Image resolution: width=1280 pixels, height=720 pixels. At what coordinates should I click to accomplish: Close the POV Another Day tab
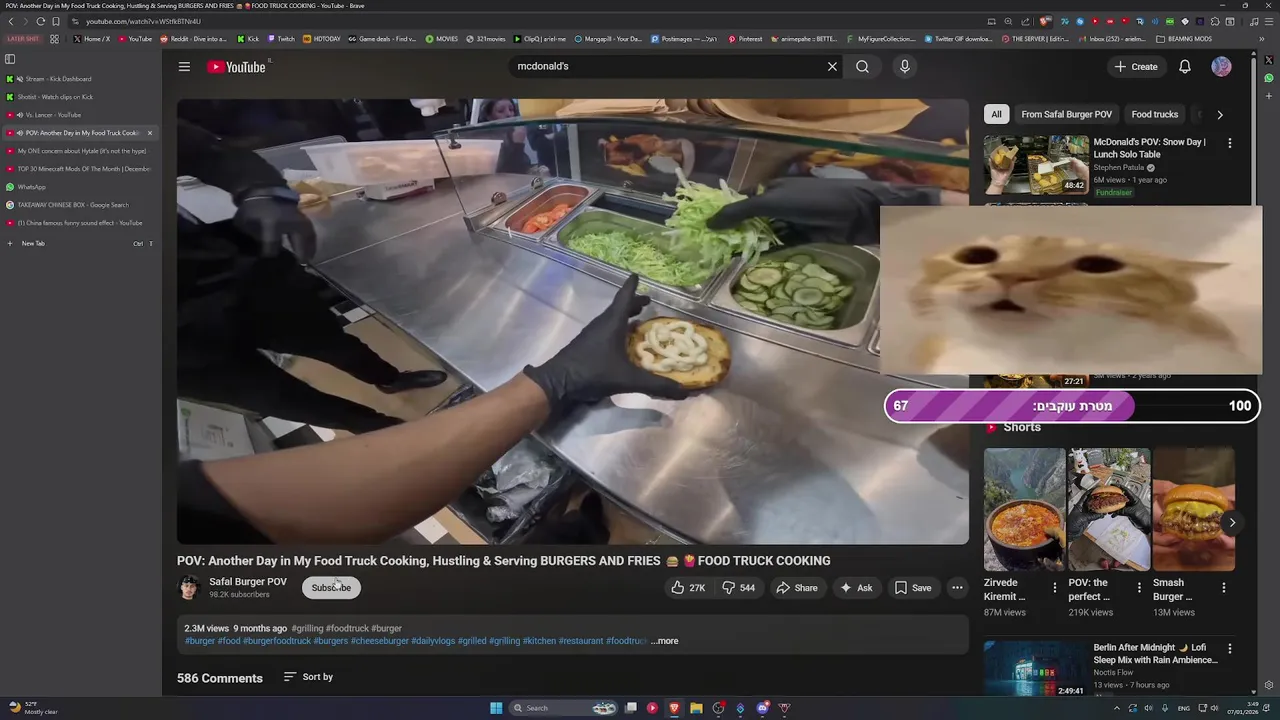coord(150,133)
